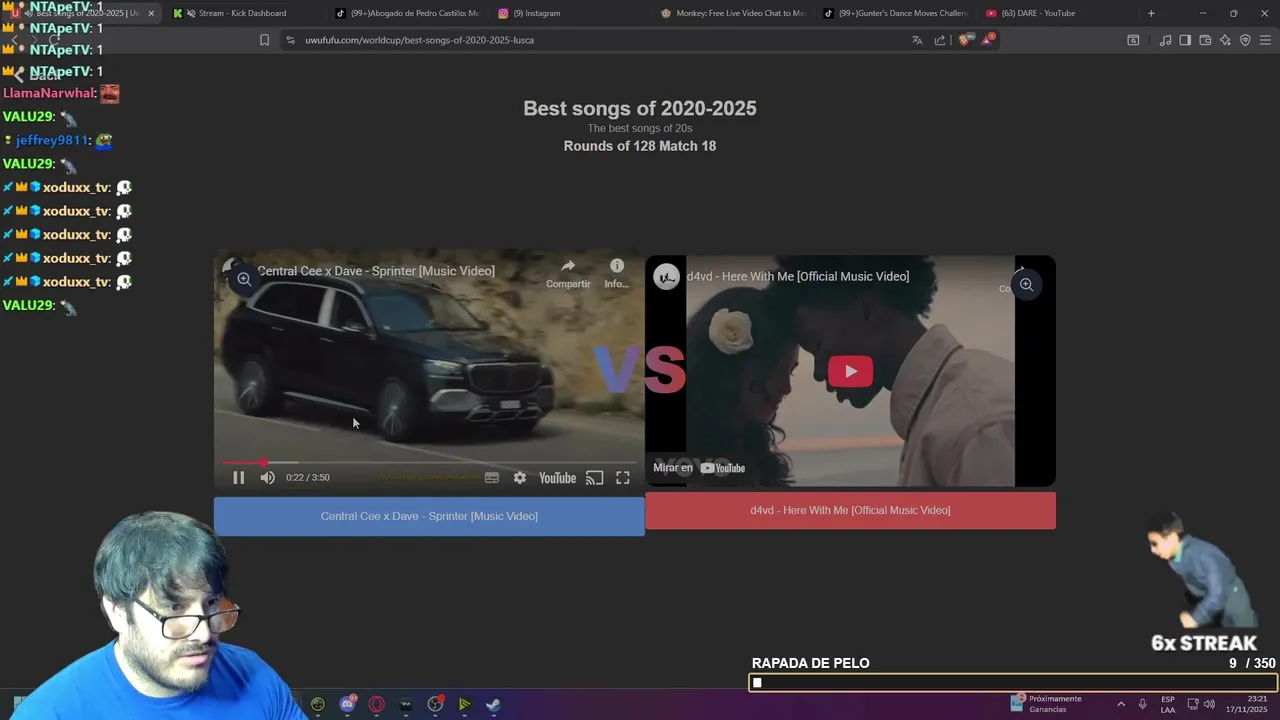Open YouTube player settings gear

(x=520, y=478)
